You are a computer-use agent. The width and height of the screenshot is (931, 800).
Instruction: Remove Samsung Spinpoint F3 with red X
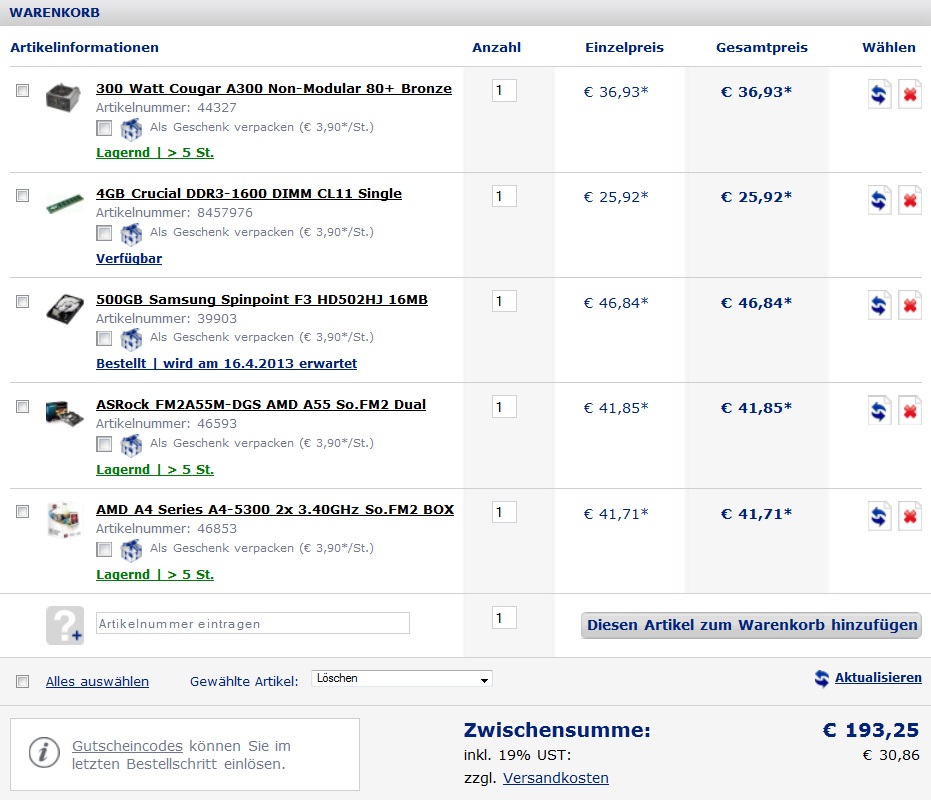click(910, 305)
